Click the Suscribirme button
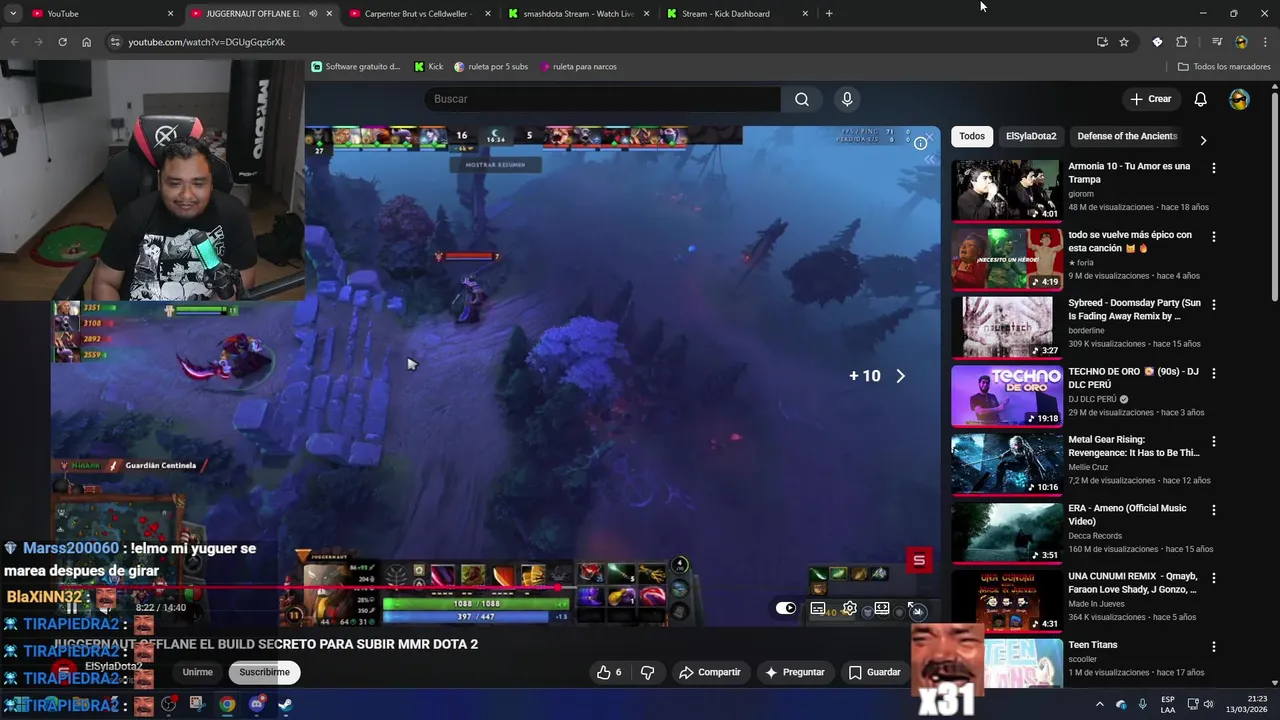1280x720 pixels. coord(264,672)
